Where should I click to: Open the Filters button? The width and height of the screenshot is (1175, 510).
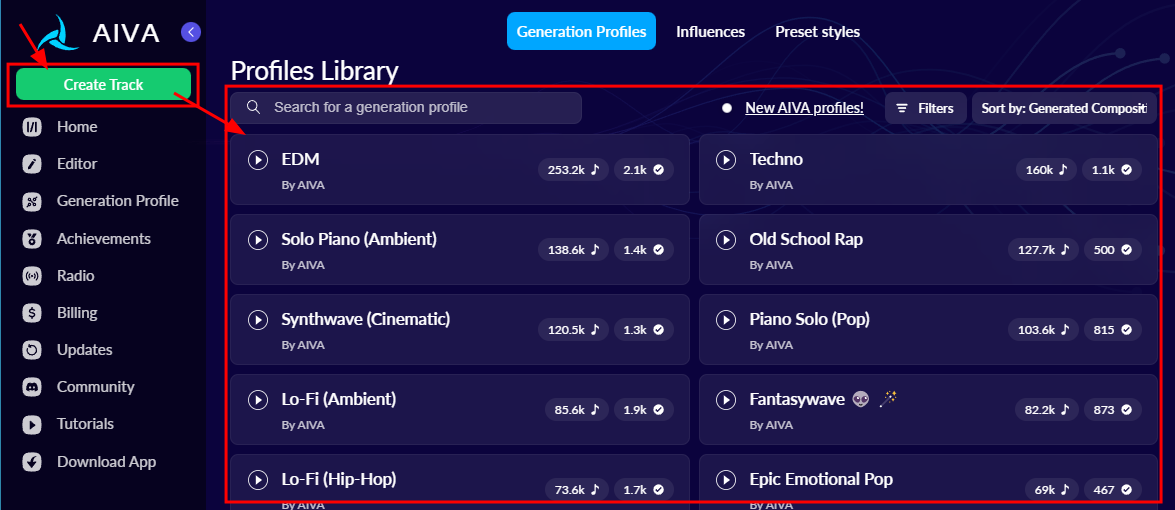point(925,108)
